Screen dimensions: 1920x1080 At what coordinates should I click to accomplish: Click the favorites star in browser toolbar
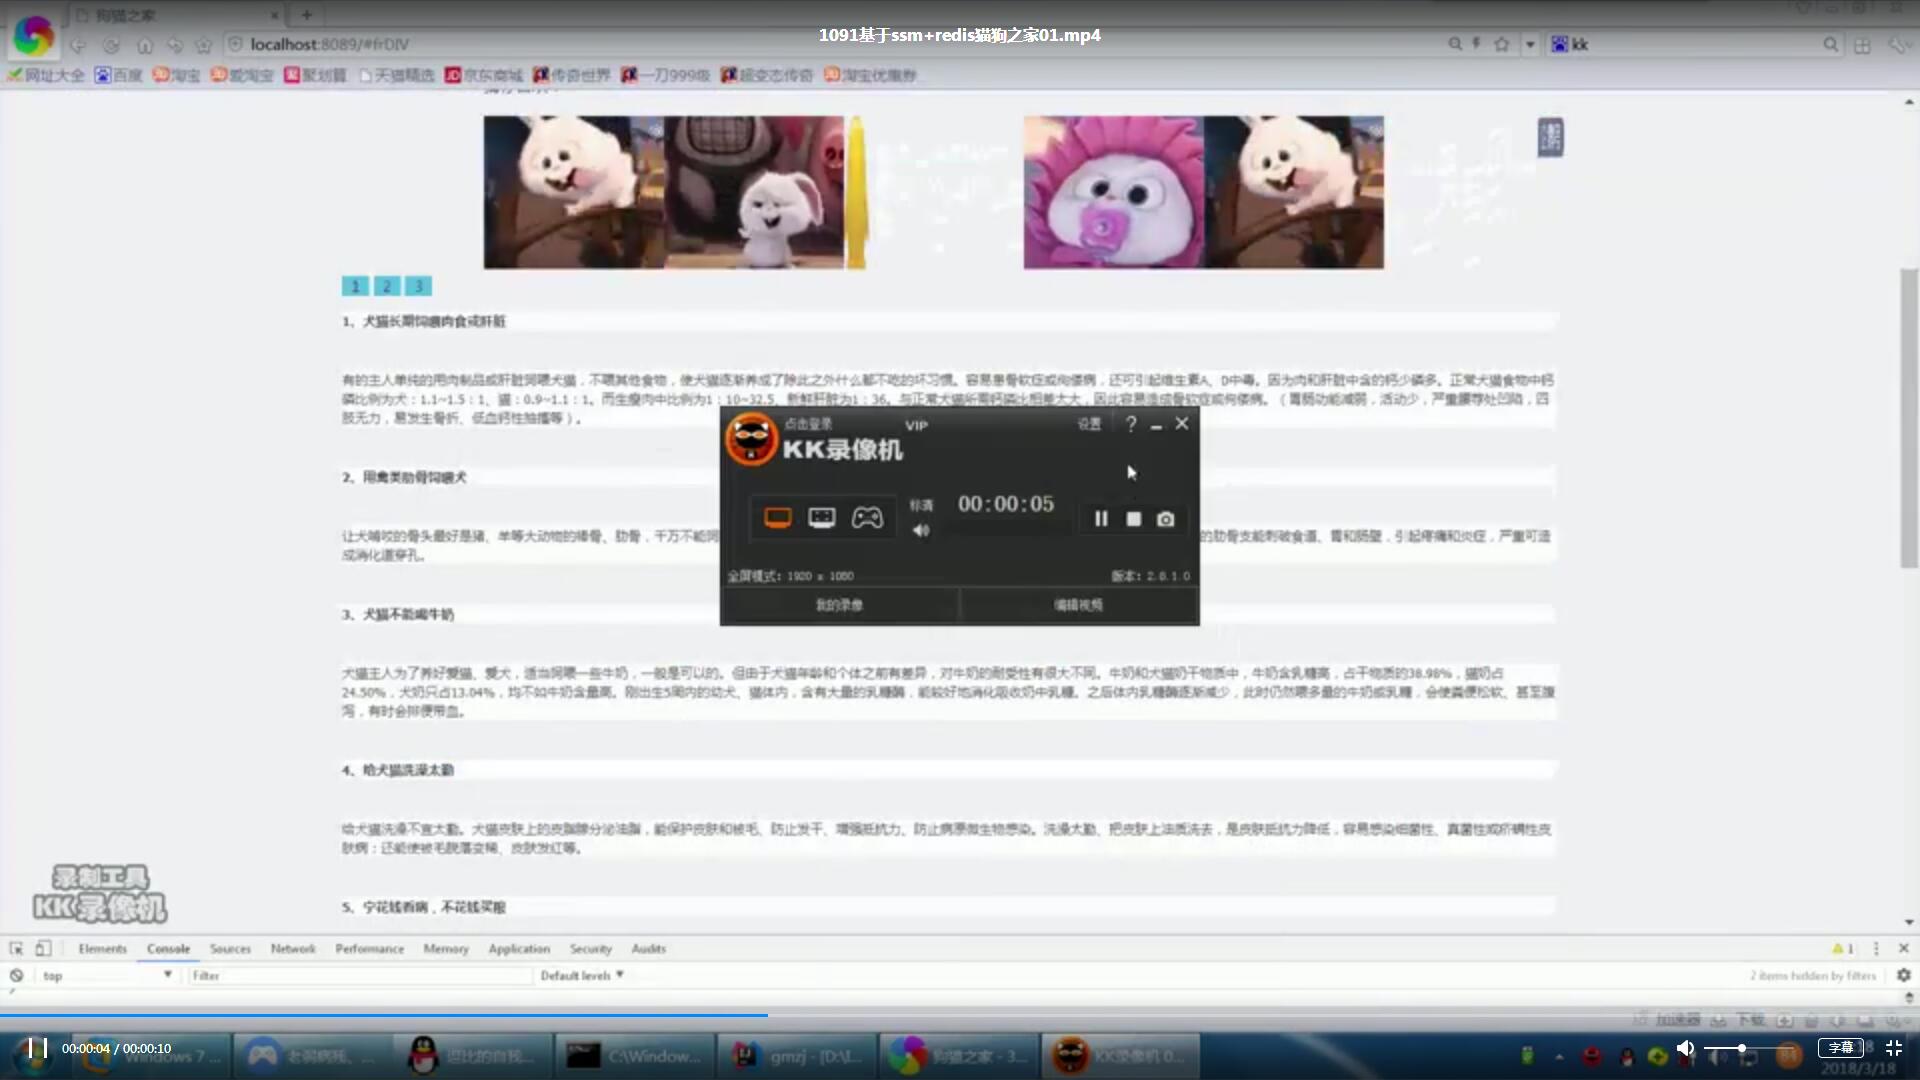coord(204,45)
